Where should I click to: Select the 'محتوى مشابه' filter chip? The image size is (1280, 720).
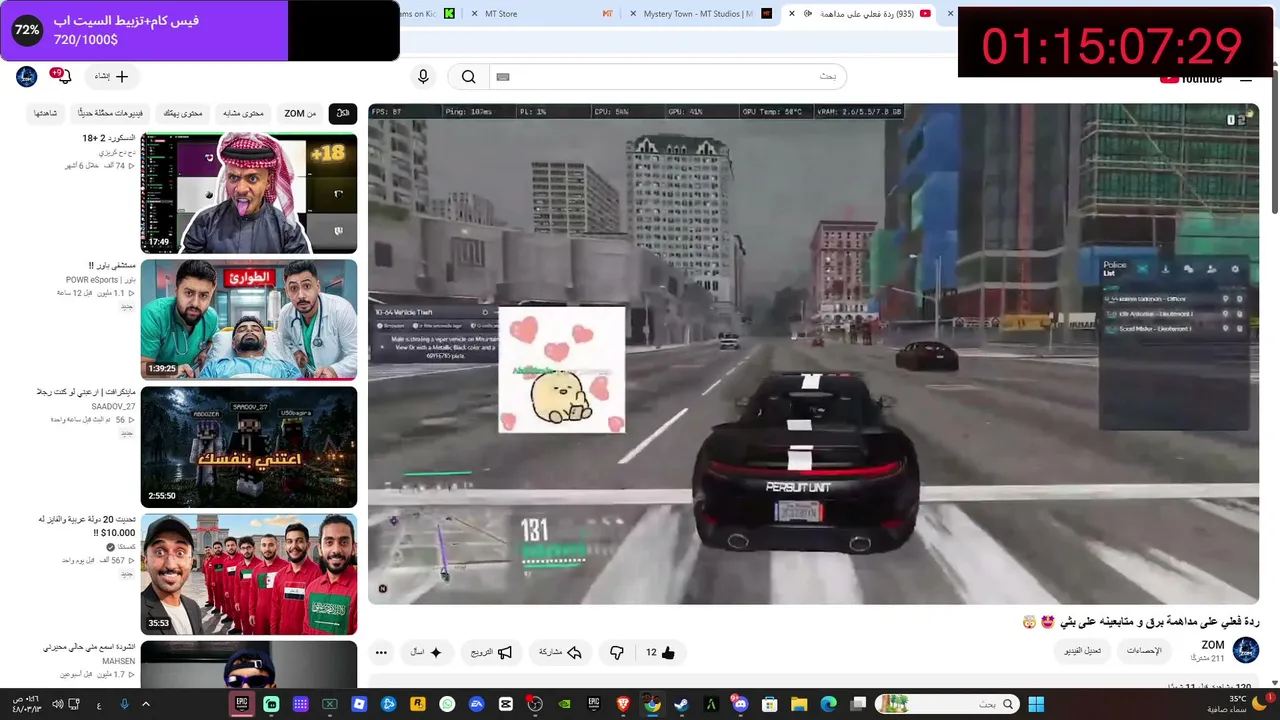[243, 113]
